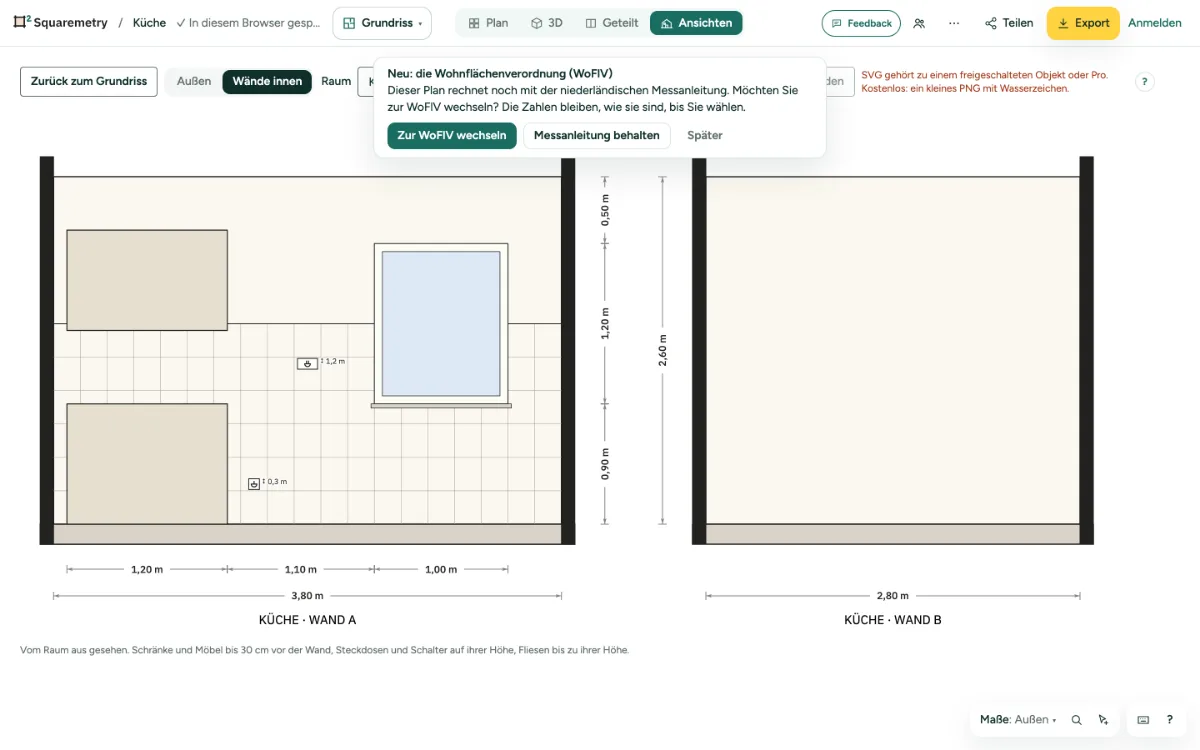Open the Grundriss dropdown

[382, 23]
